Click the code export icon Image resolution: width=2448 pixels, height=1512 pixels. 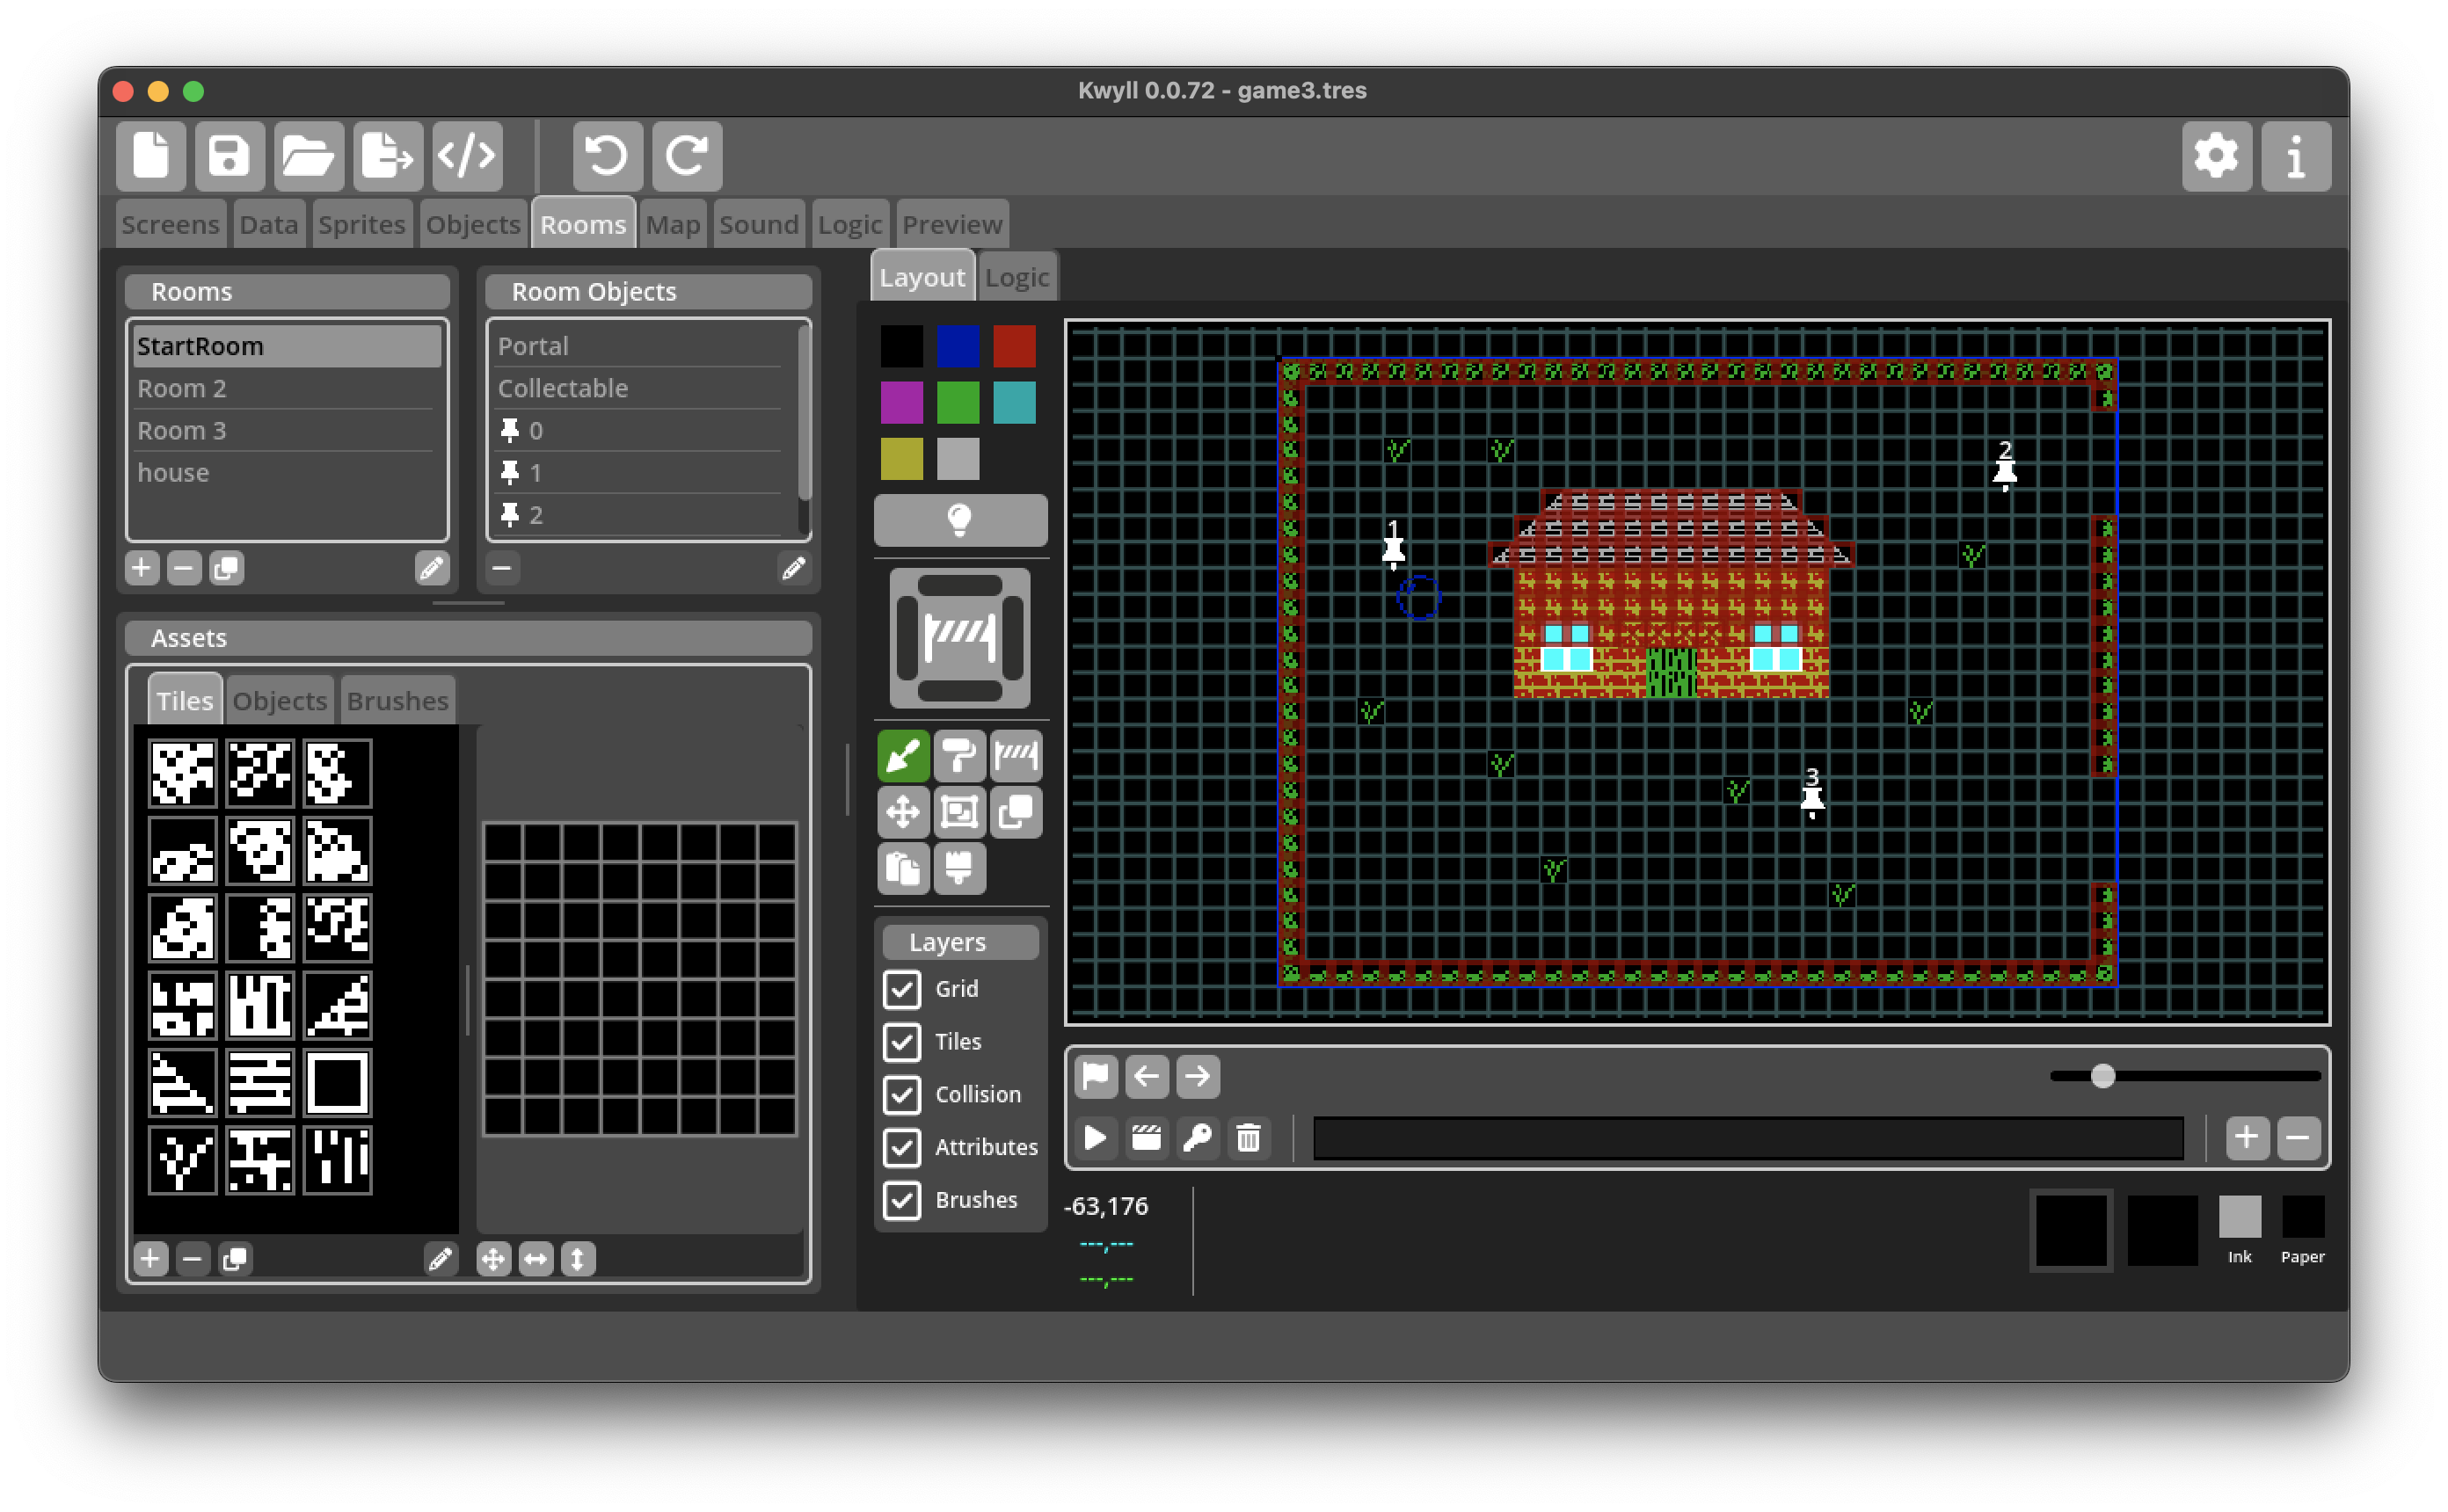[x=467, y=156]
